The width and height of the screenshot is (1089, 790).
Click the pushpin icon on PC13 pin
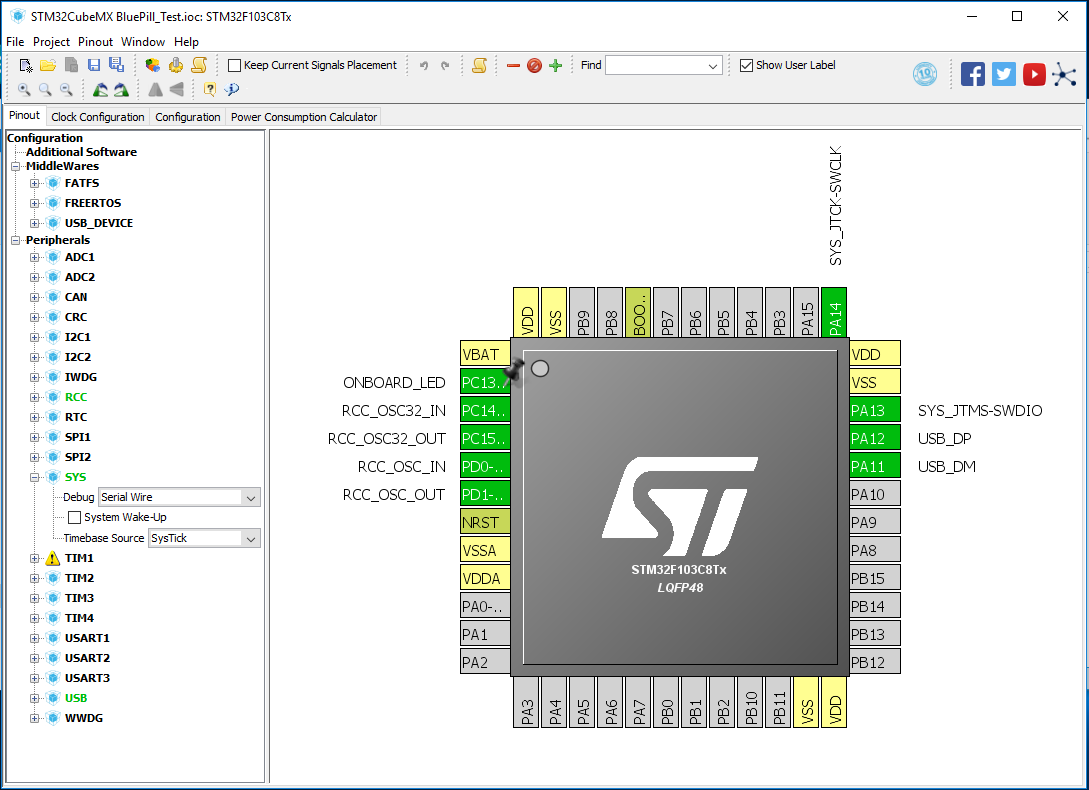pos(514,370)
